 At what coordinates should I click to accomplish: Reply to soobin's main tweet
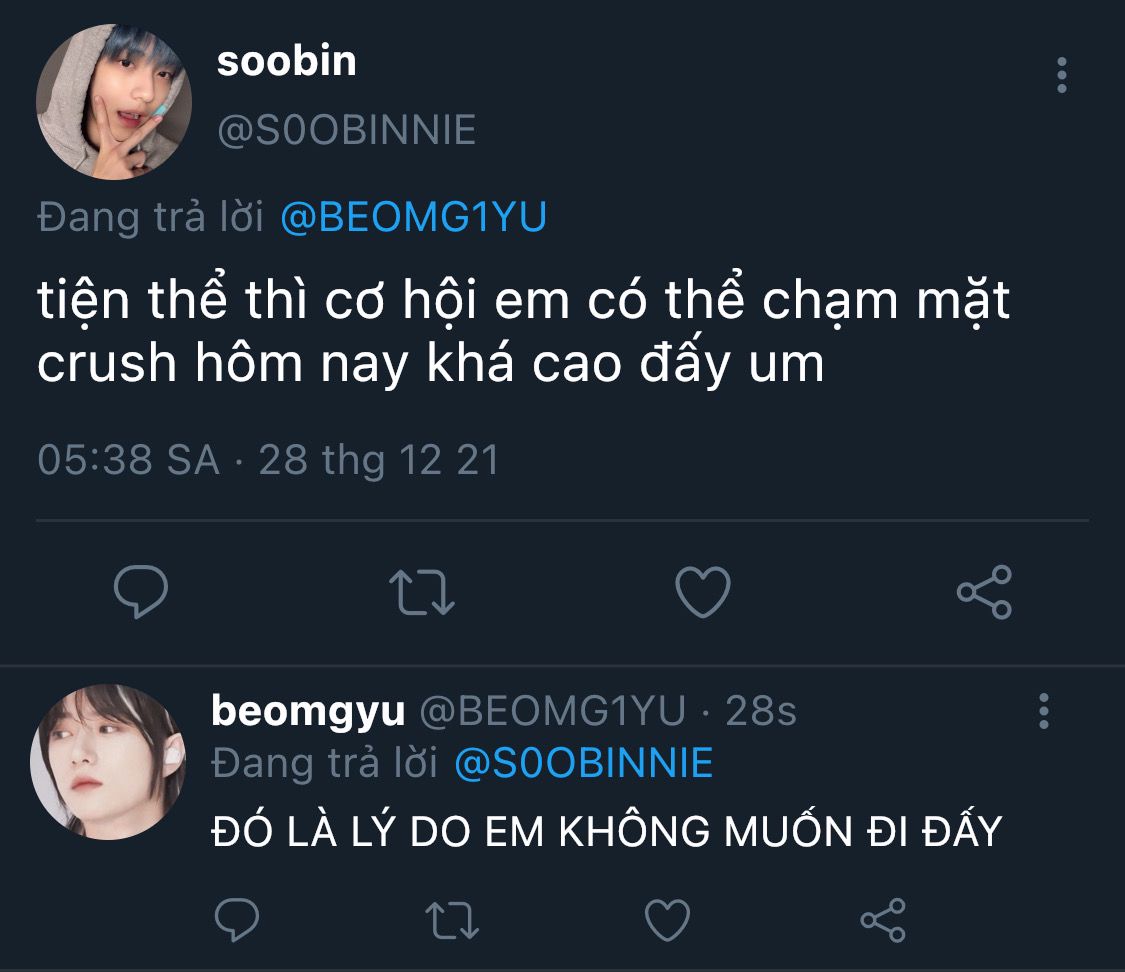pyautogui.click(x=141, y=592)
